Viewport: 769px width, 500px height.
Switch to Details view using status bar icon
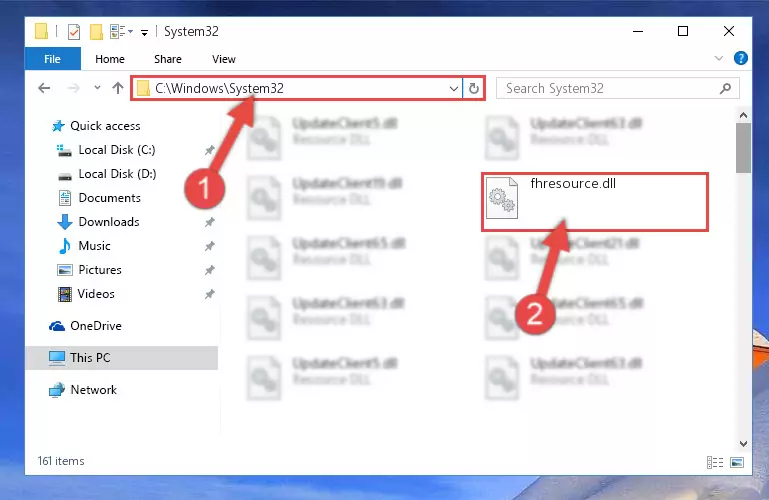(x=715, y=462)
